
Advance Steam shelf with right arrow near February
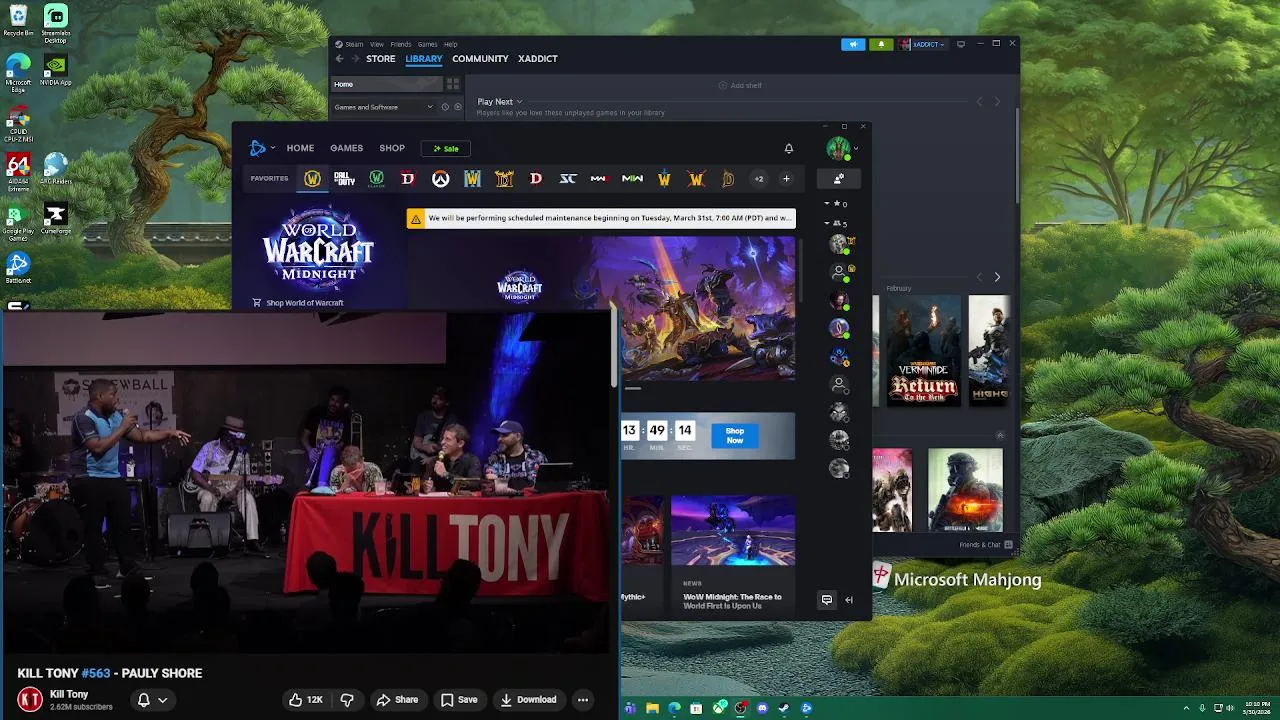997,277
